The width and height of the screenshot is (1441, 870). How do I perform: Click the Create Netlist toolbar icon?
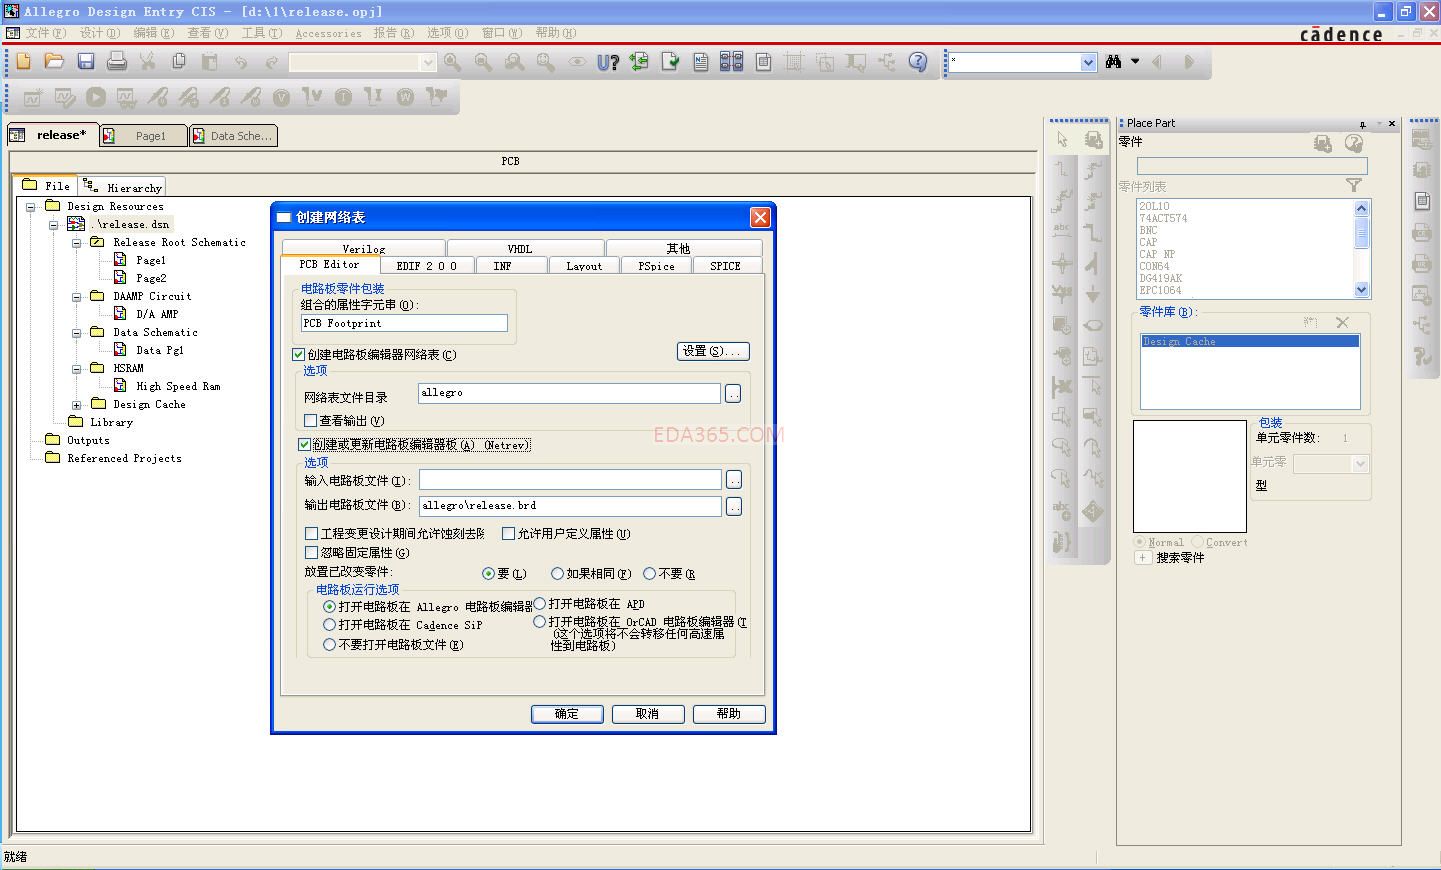701,62
